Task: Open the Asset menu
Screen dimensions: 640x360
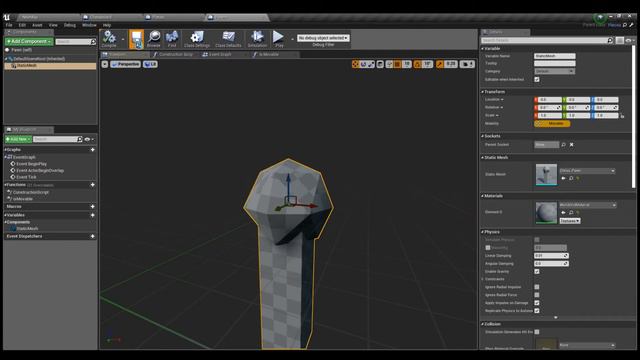Action: tap(37, 25)
